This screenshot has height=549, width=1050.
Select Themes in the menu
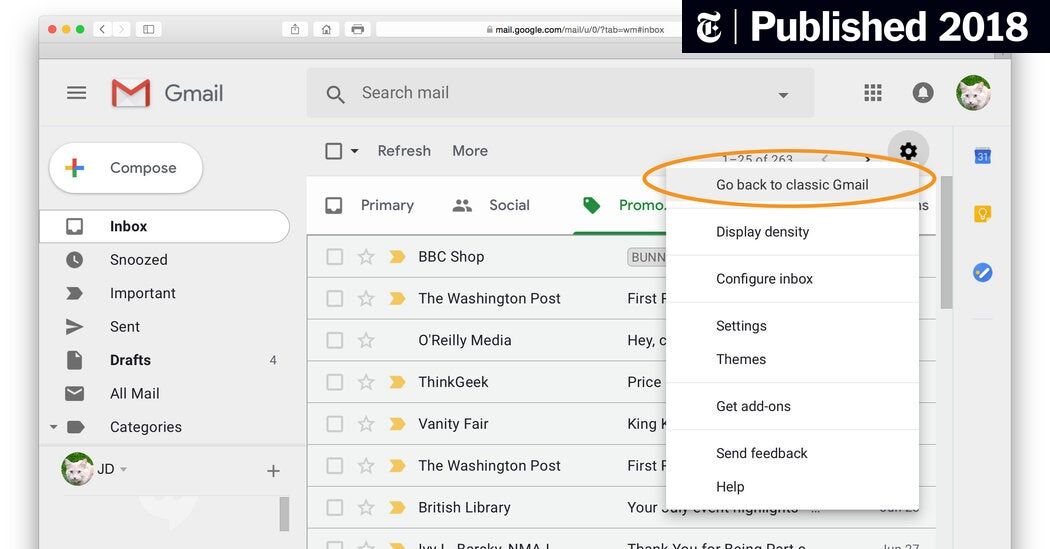tap(792, 359)
